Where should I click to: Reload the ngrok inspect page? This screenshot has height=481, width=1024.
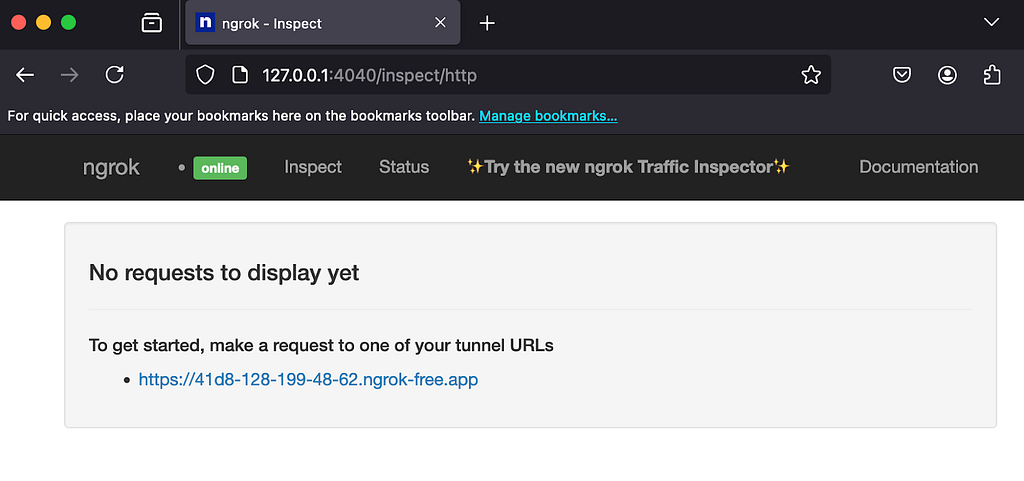coord(115,75)
